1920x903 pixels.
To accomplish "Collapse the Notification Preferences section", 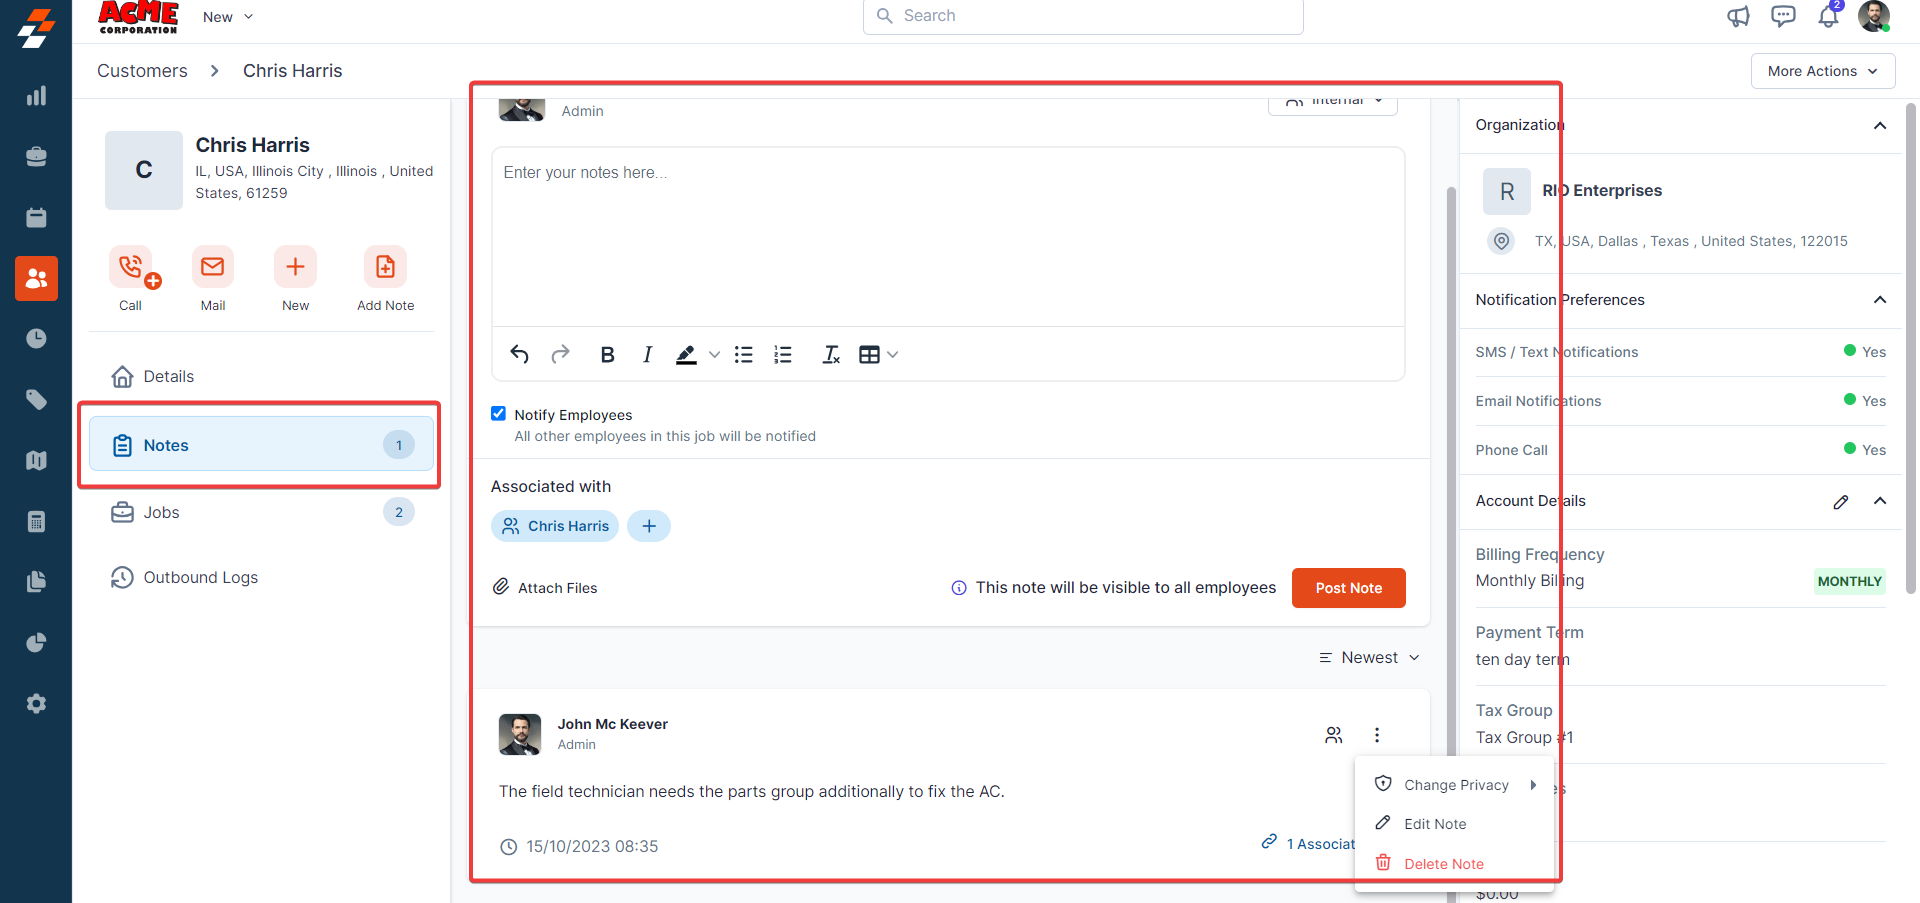I will pyautogui.click(x=1880, y=300).
